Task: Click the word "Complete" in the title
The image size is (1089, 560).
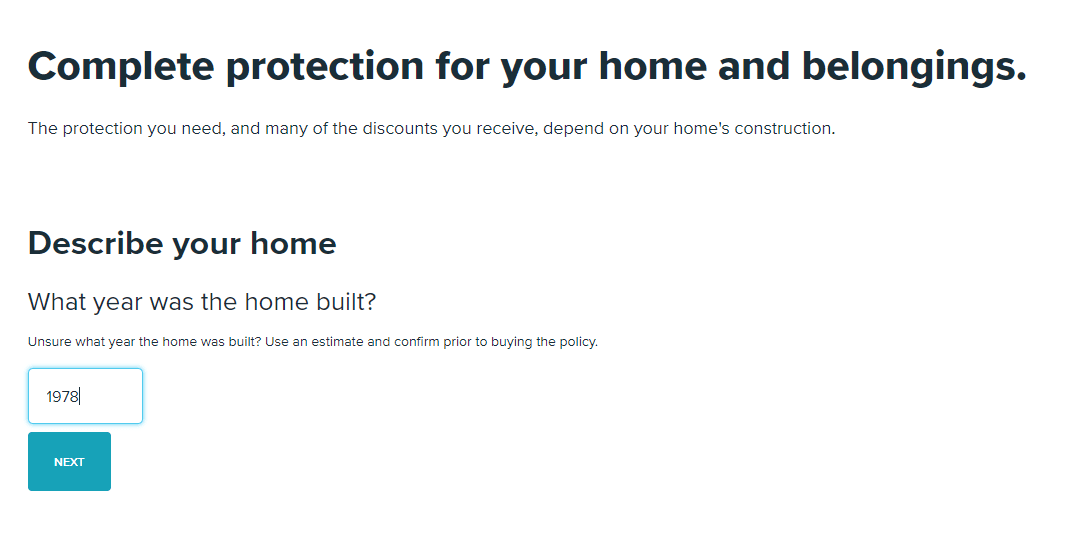Action: pos(121,67)
